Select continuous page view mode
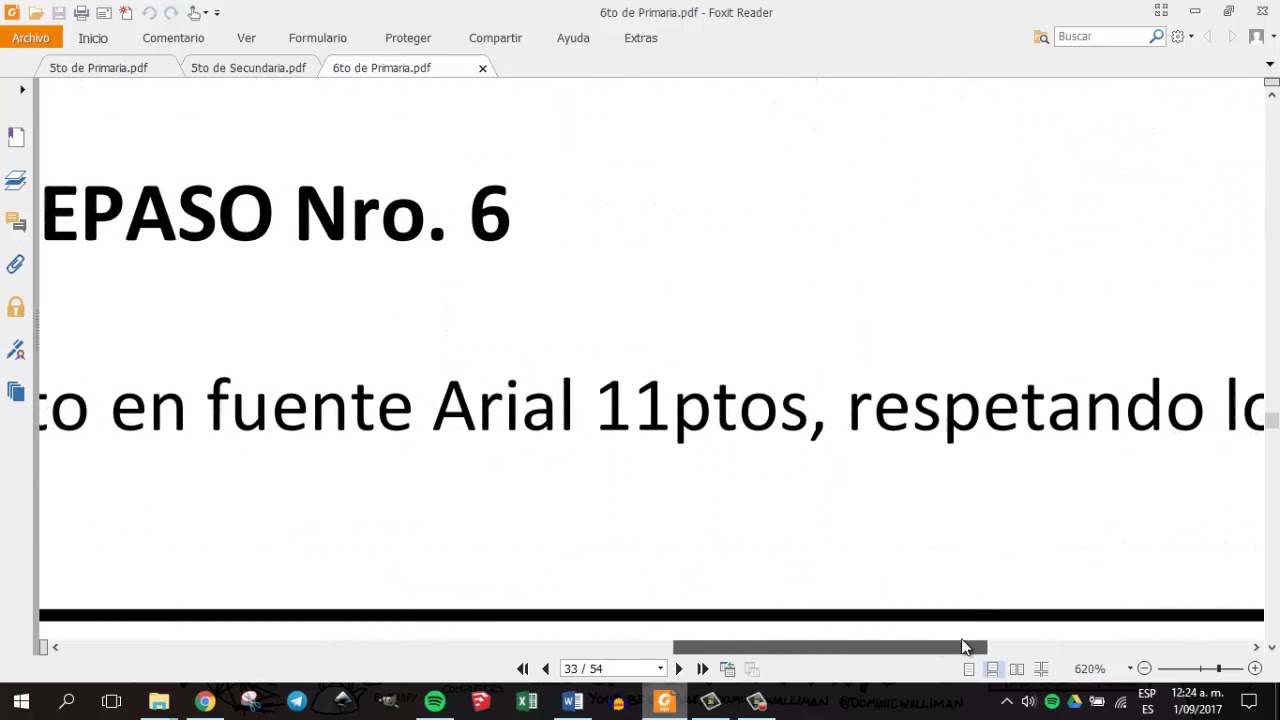The height and width of the screenshot is (720, 1280). coord(992,669)
